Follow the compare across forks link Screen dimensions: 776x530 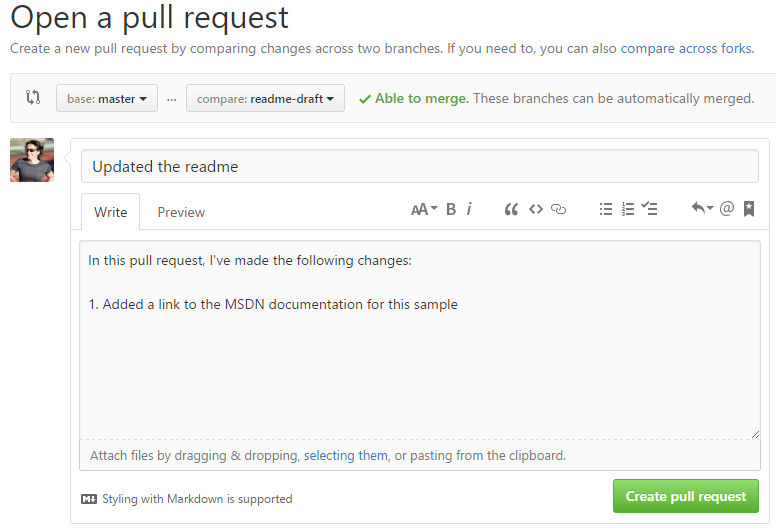(686, 48)
